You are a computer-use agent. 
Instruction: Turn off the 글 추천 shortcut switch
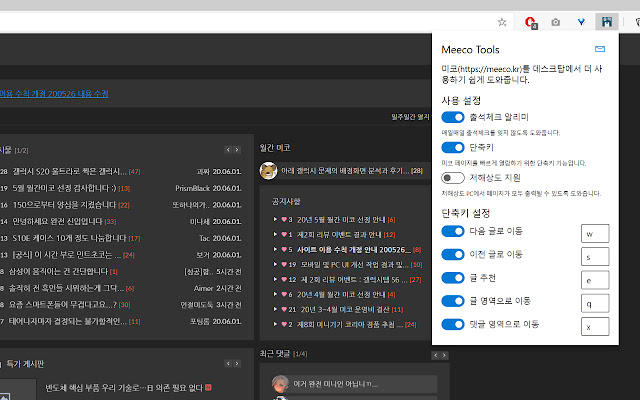(453, 278)
